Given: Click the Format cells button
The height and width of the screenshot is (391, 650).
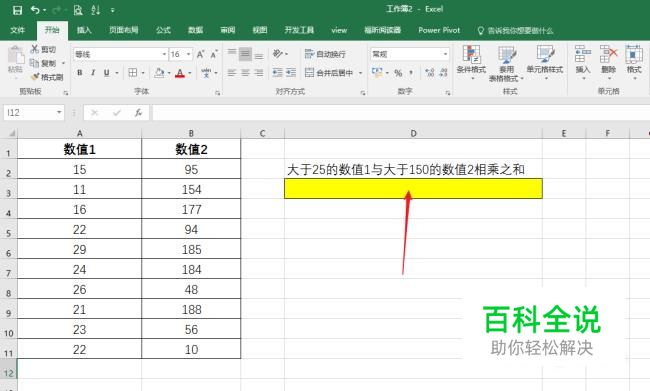Looking at the screenshot, I should pos(634,62).
